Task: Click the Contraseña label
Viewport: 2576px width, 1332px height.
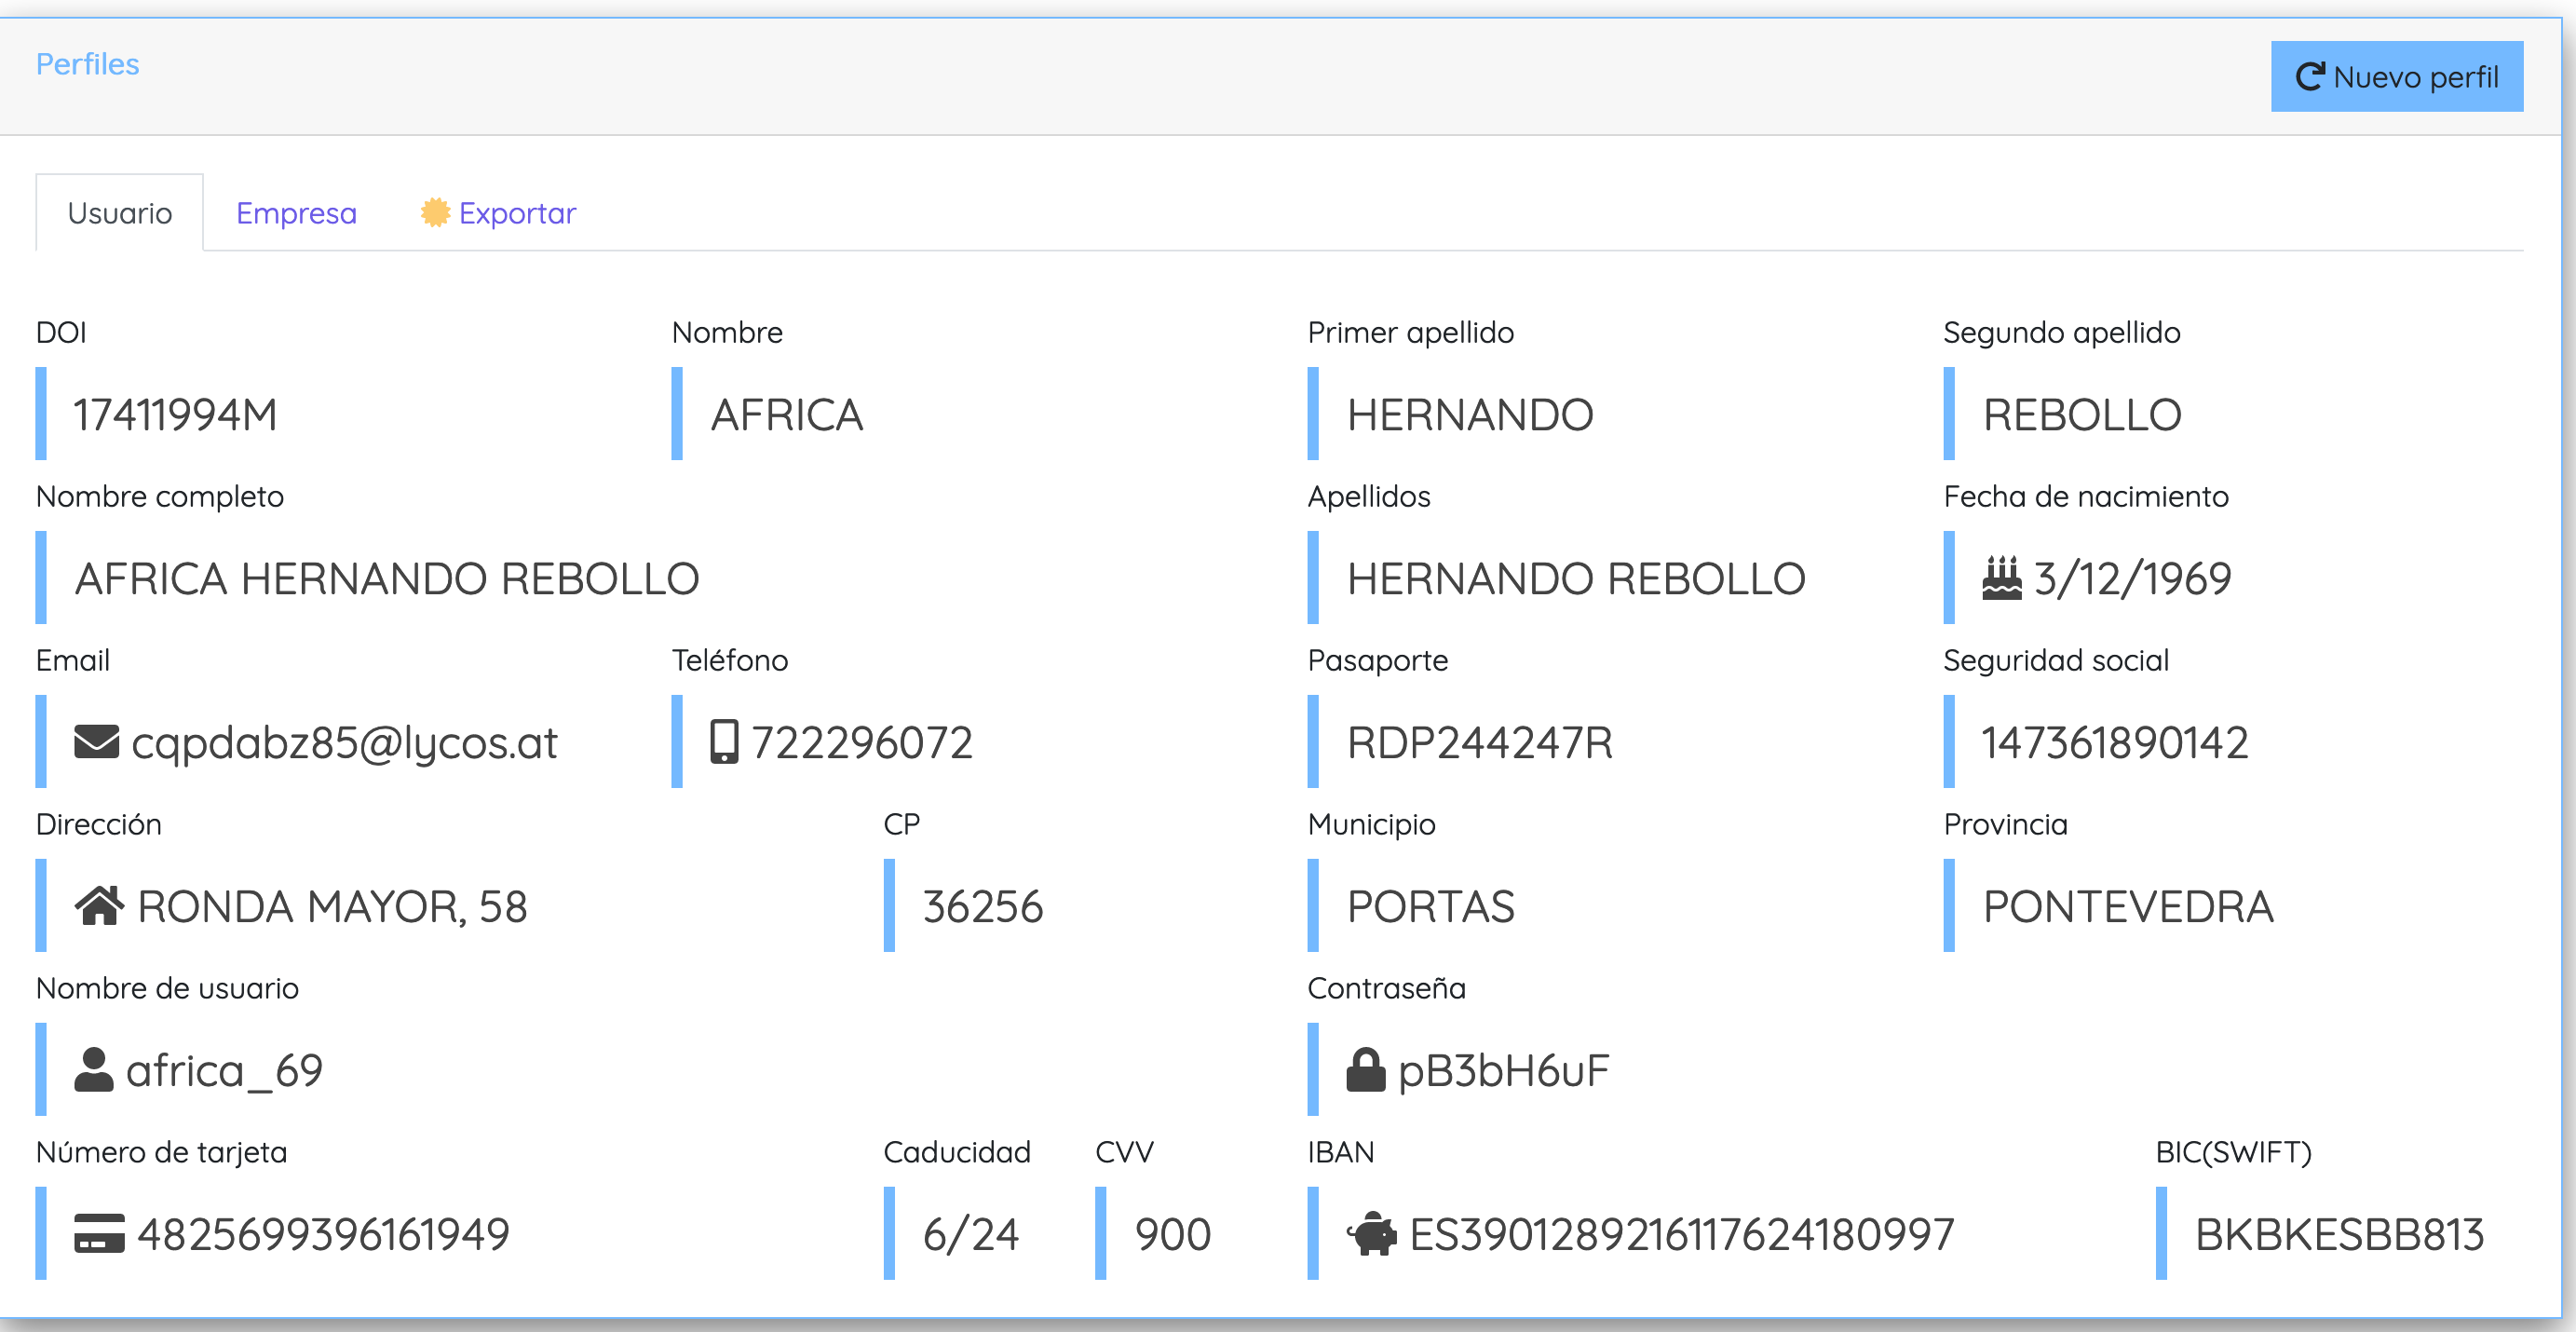Action: 1387,988
